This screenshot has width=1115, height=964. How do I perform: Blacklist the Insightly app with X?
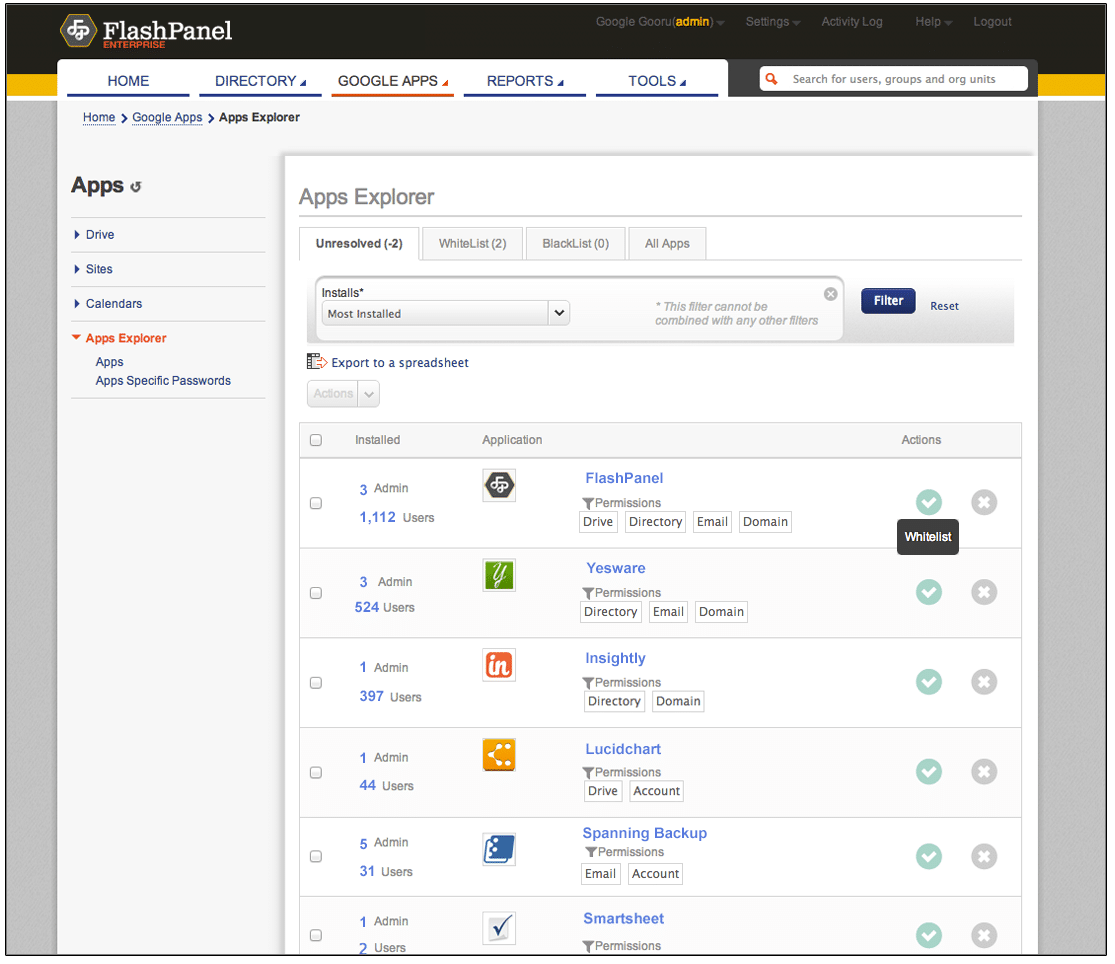click(x=984, y=682)
